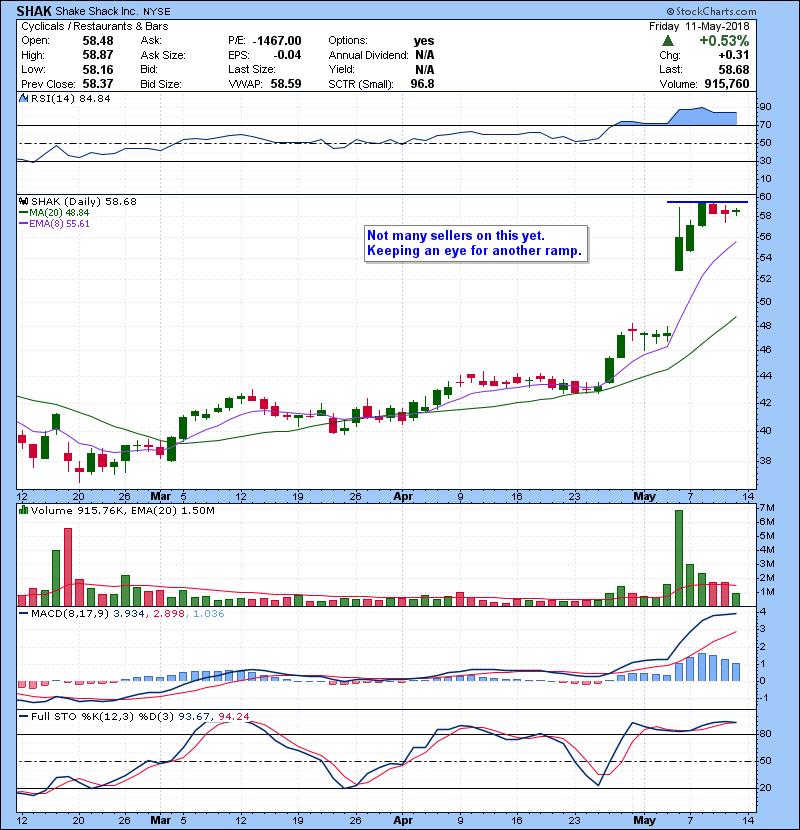Click the Options value yes
Viewport: 800px width, 830px height.
click(424, 41)
